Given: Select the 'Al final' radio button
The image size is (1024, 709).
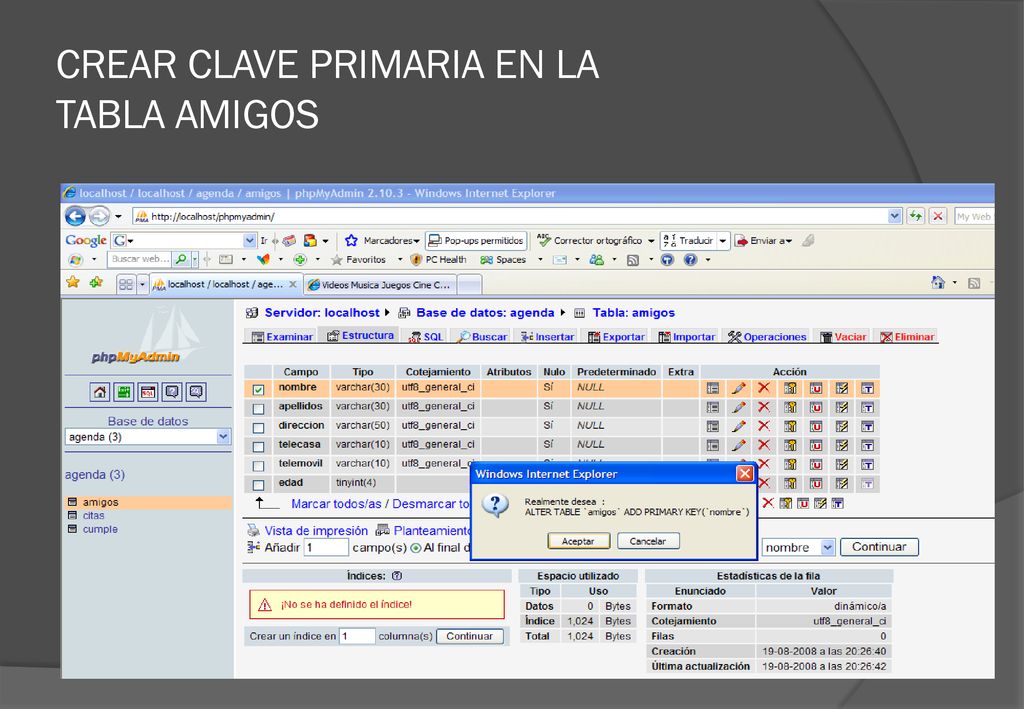Looking at the screenshot, I should point(415,548).
